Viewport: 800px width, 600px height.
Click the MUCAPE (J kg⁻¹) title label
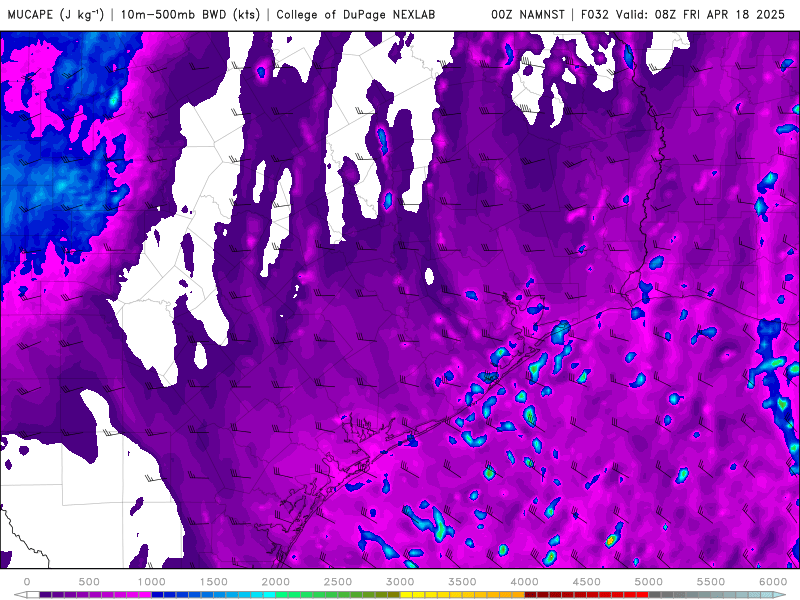55,15
